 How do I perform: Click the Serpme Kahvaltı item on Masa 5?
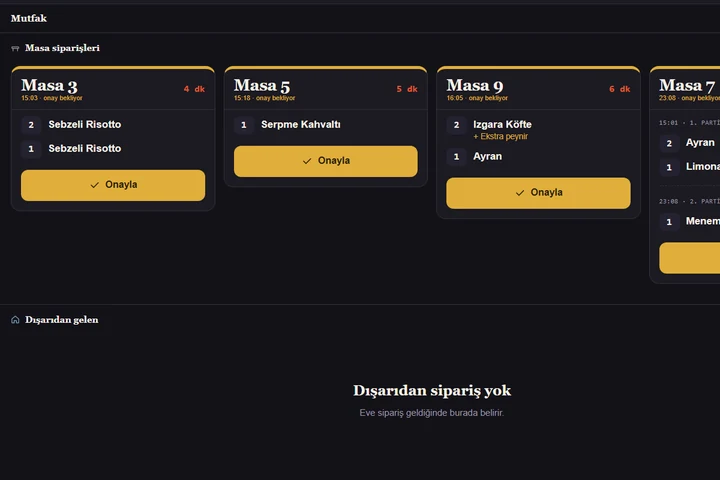click(x=301, y=124)
